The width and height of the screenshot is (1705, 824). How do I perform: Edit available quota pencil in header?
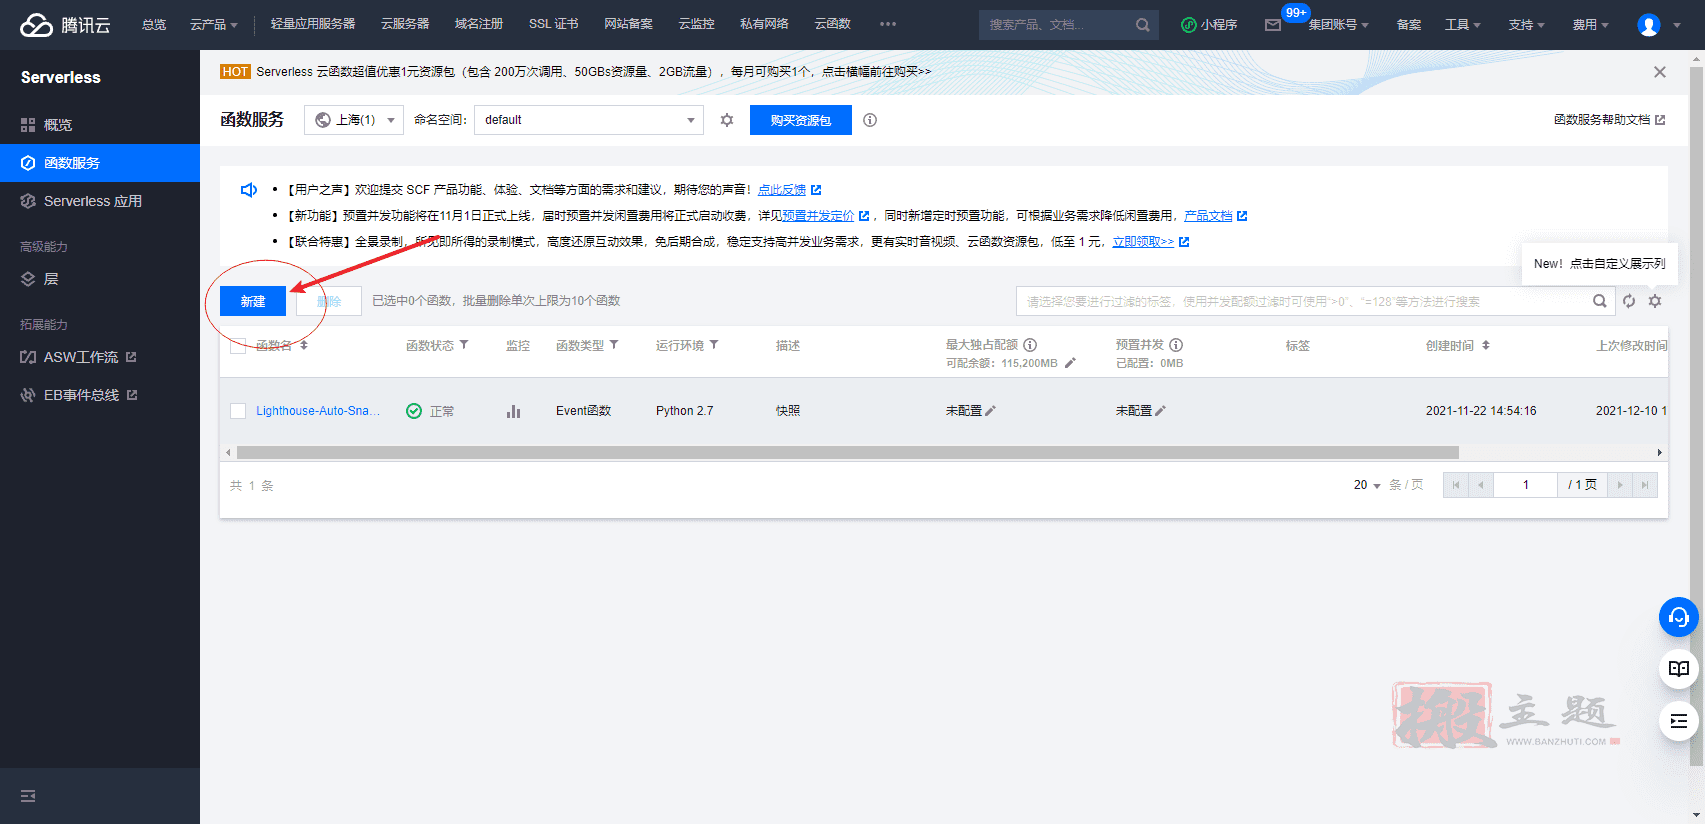(1070, 363)
